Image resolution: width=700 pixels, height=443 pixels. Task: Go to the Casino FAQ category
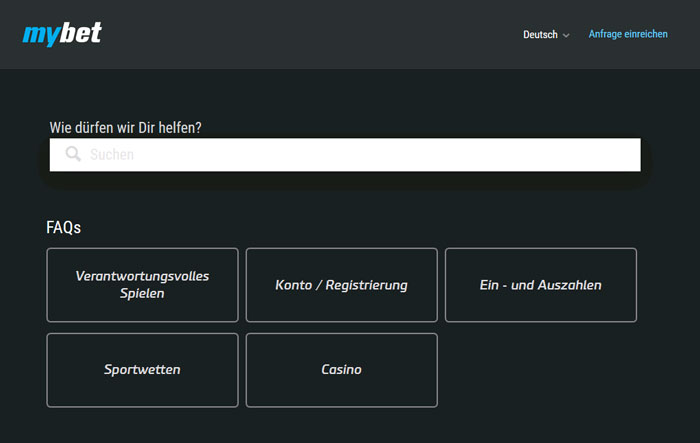click(342, 370)
